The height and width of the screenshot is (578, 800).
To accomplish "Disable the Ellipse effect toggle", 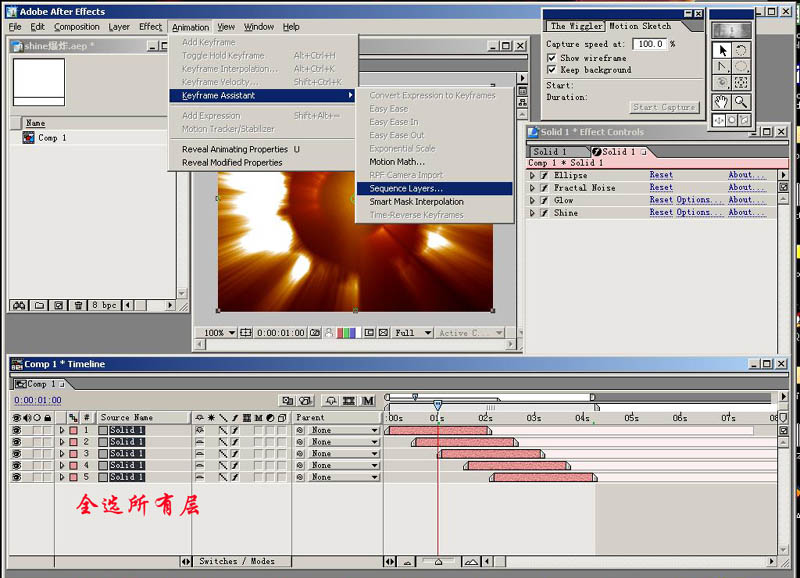I will [x=544, y=175].
